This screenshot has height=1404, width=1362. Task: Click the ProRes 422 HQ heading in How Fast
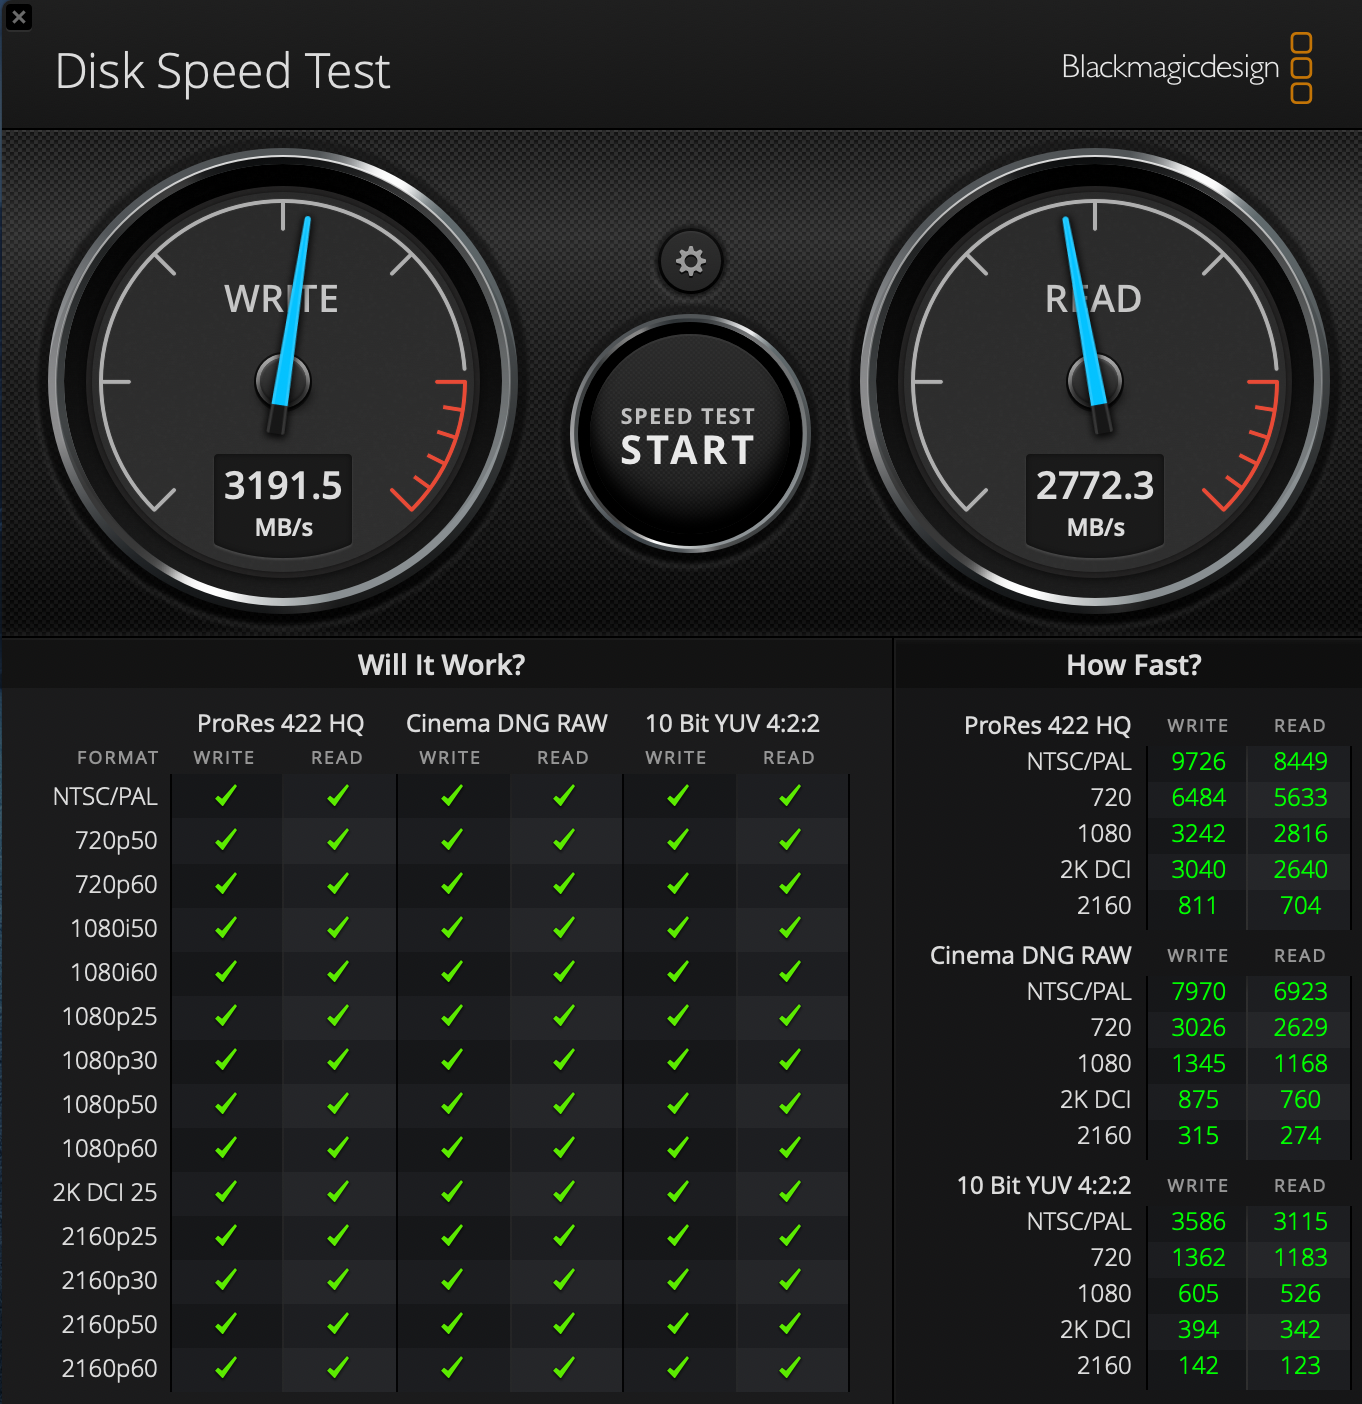point(1047,726)
